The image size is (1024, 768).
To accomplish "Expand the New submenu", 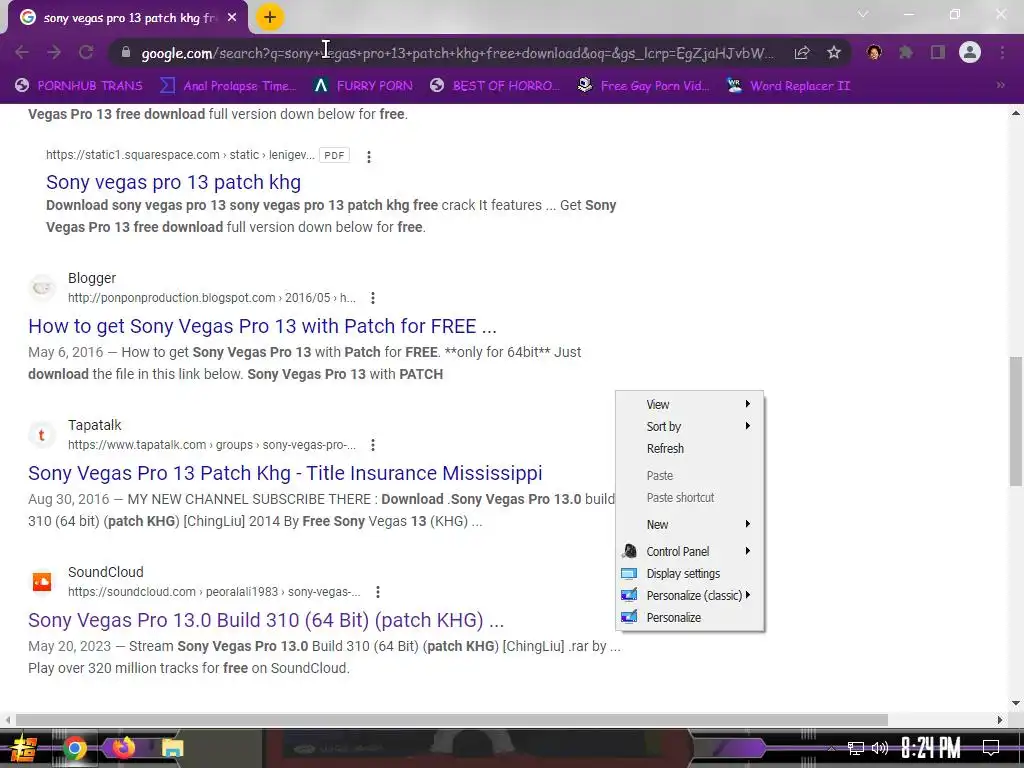I will 690,524.
